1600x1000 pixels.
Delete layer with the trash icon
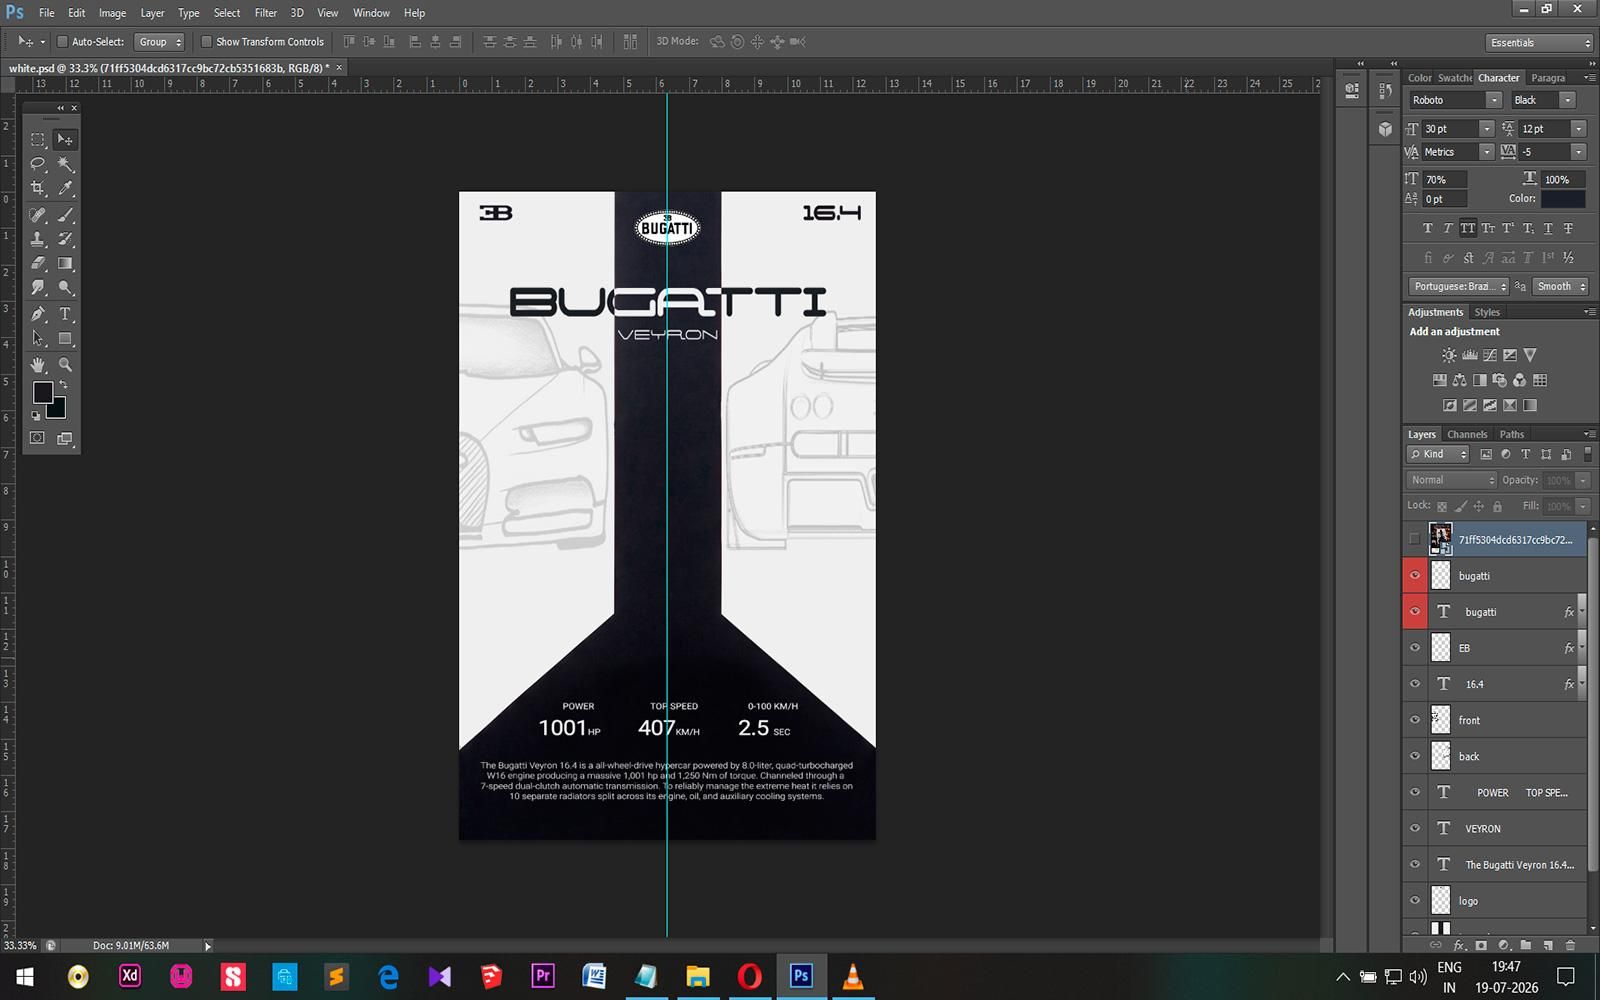click(1570, 945)
